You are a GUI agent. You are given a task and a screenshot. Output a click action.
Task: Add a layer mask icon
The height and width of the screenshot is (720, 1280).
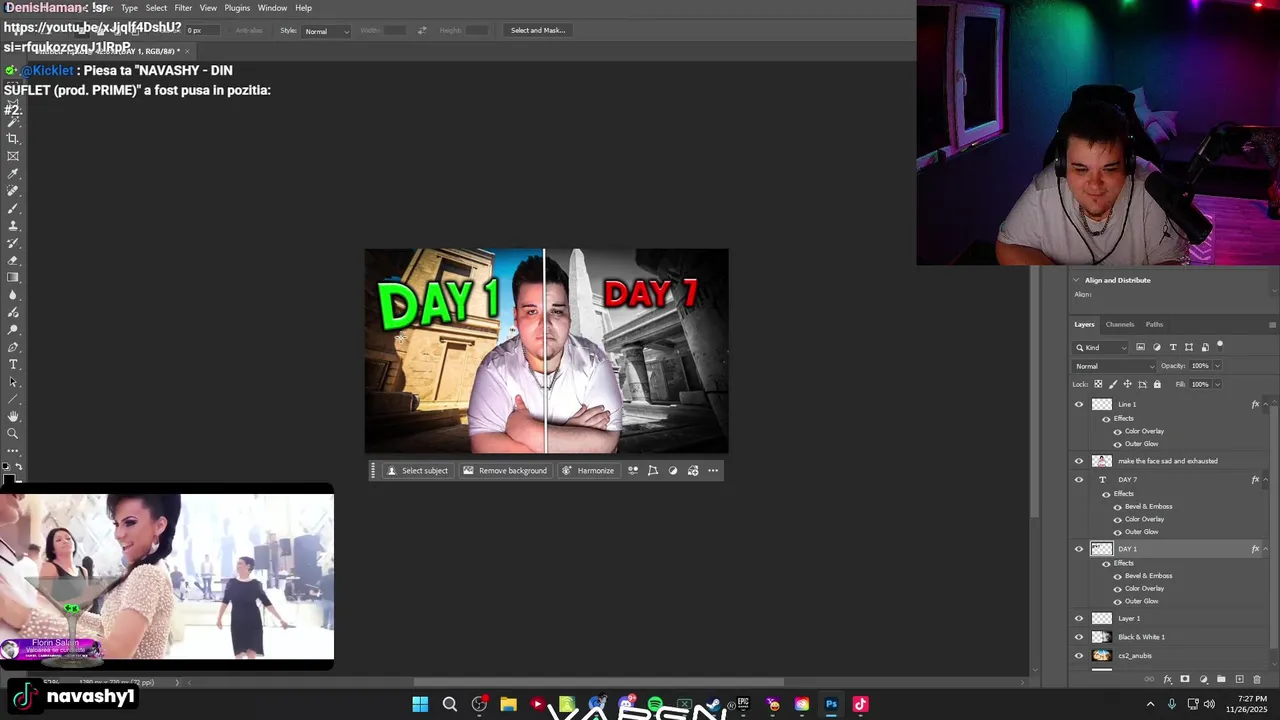click(1185, 679)
